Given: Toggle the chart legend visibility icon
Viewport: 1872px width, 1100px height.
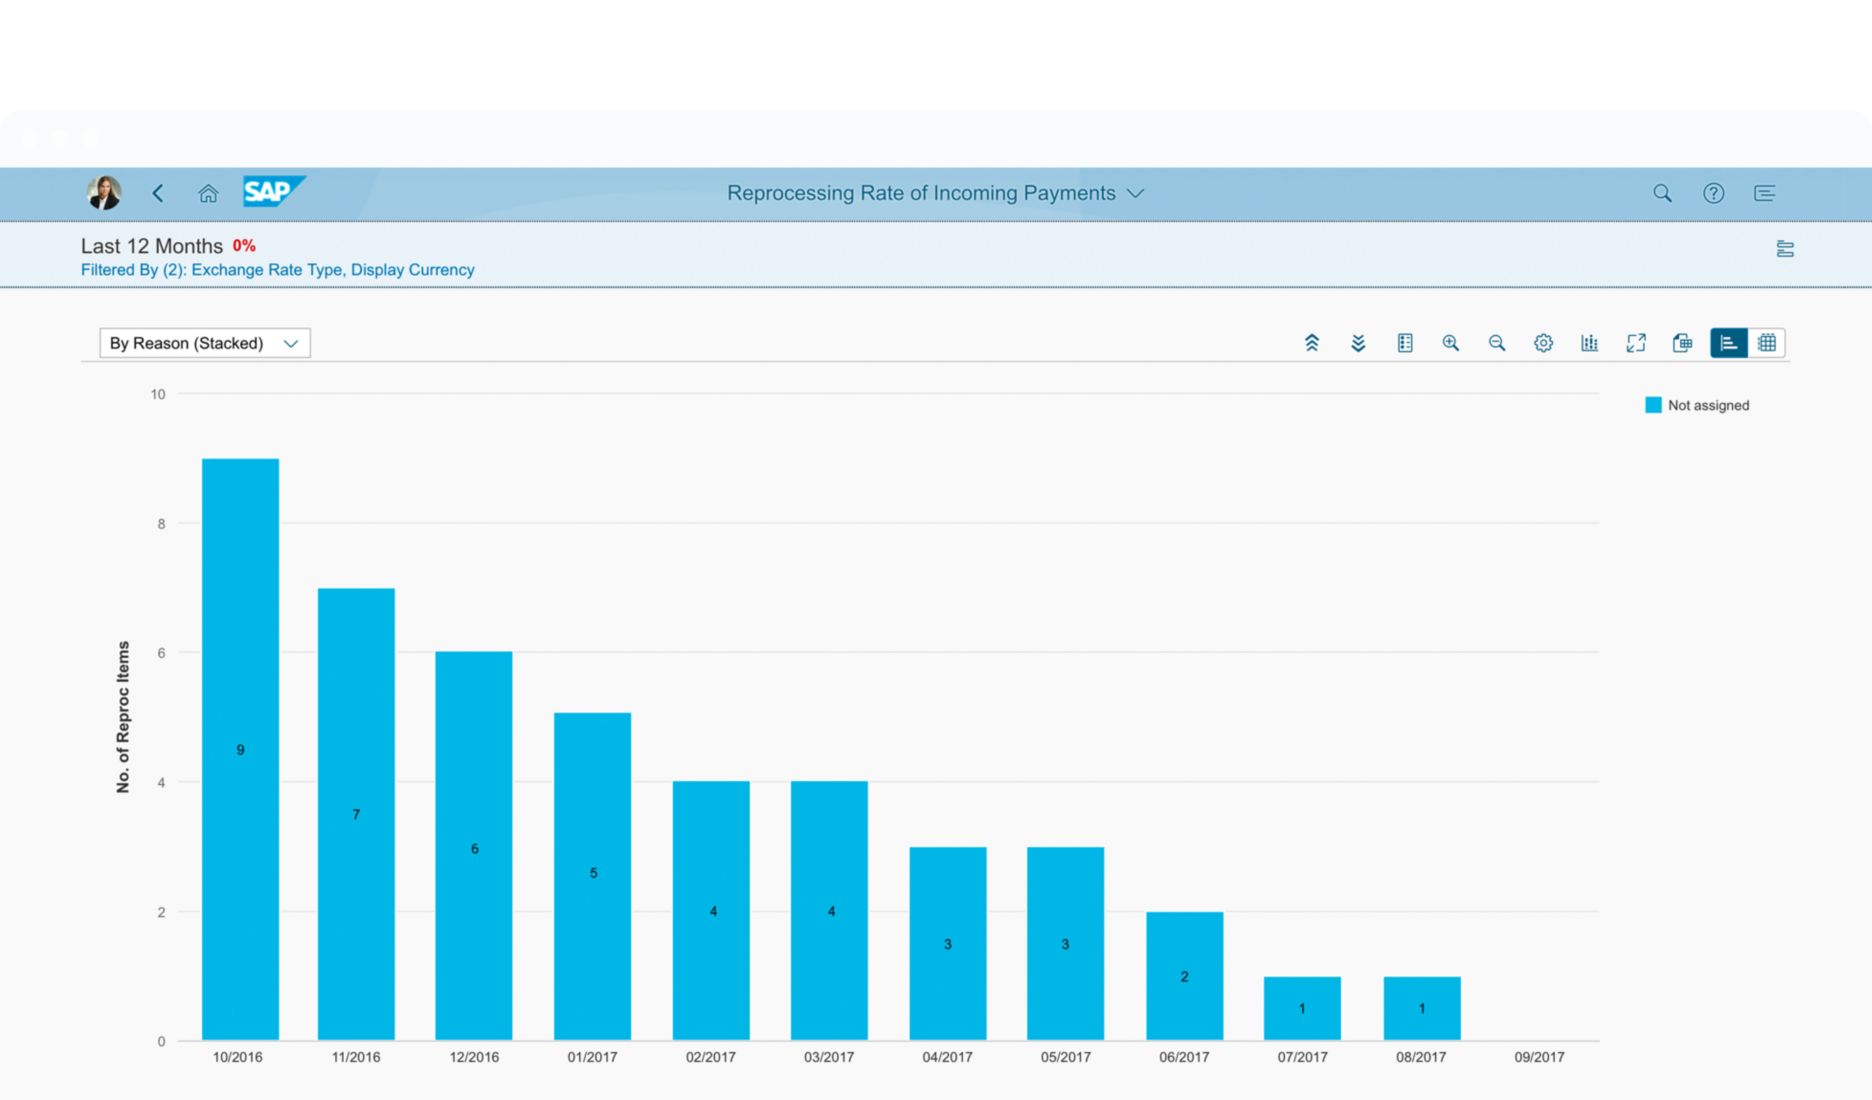Looking at the screenshot, I should click(1405, 343).
